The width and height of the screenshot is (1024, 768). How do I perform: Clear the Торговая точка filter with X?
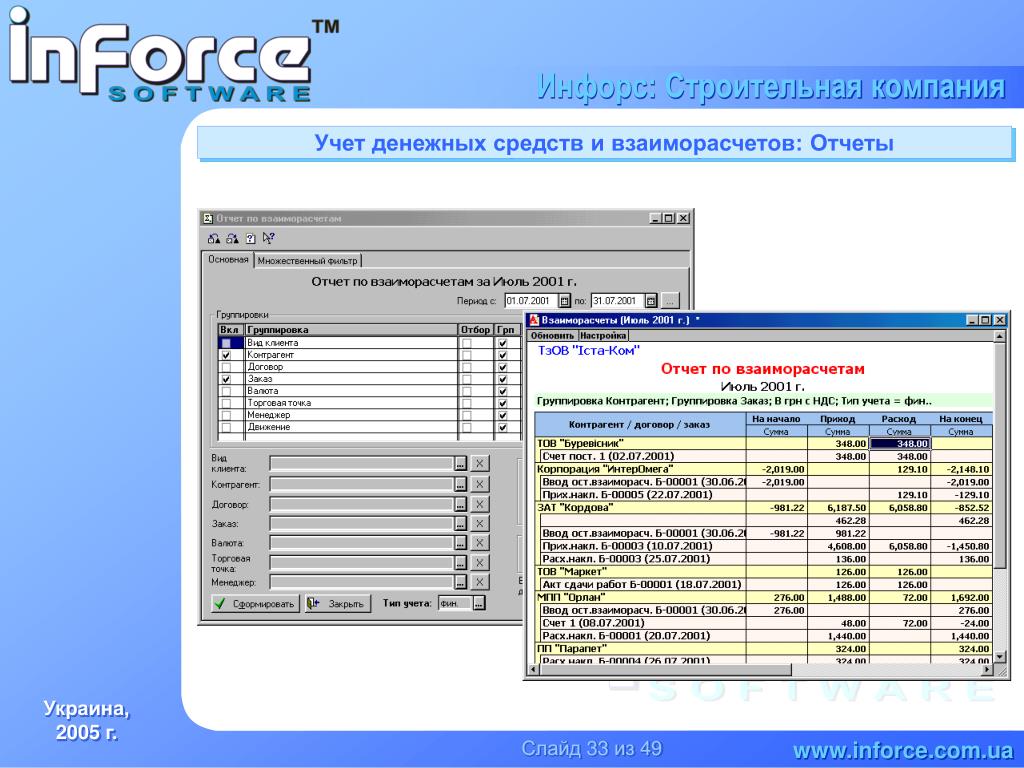(x=479, y=563)
